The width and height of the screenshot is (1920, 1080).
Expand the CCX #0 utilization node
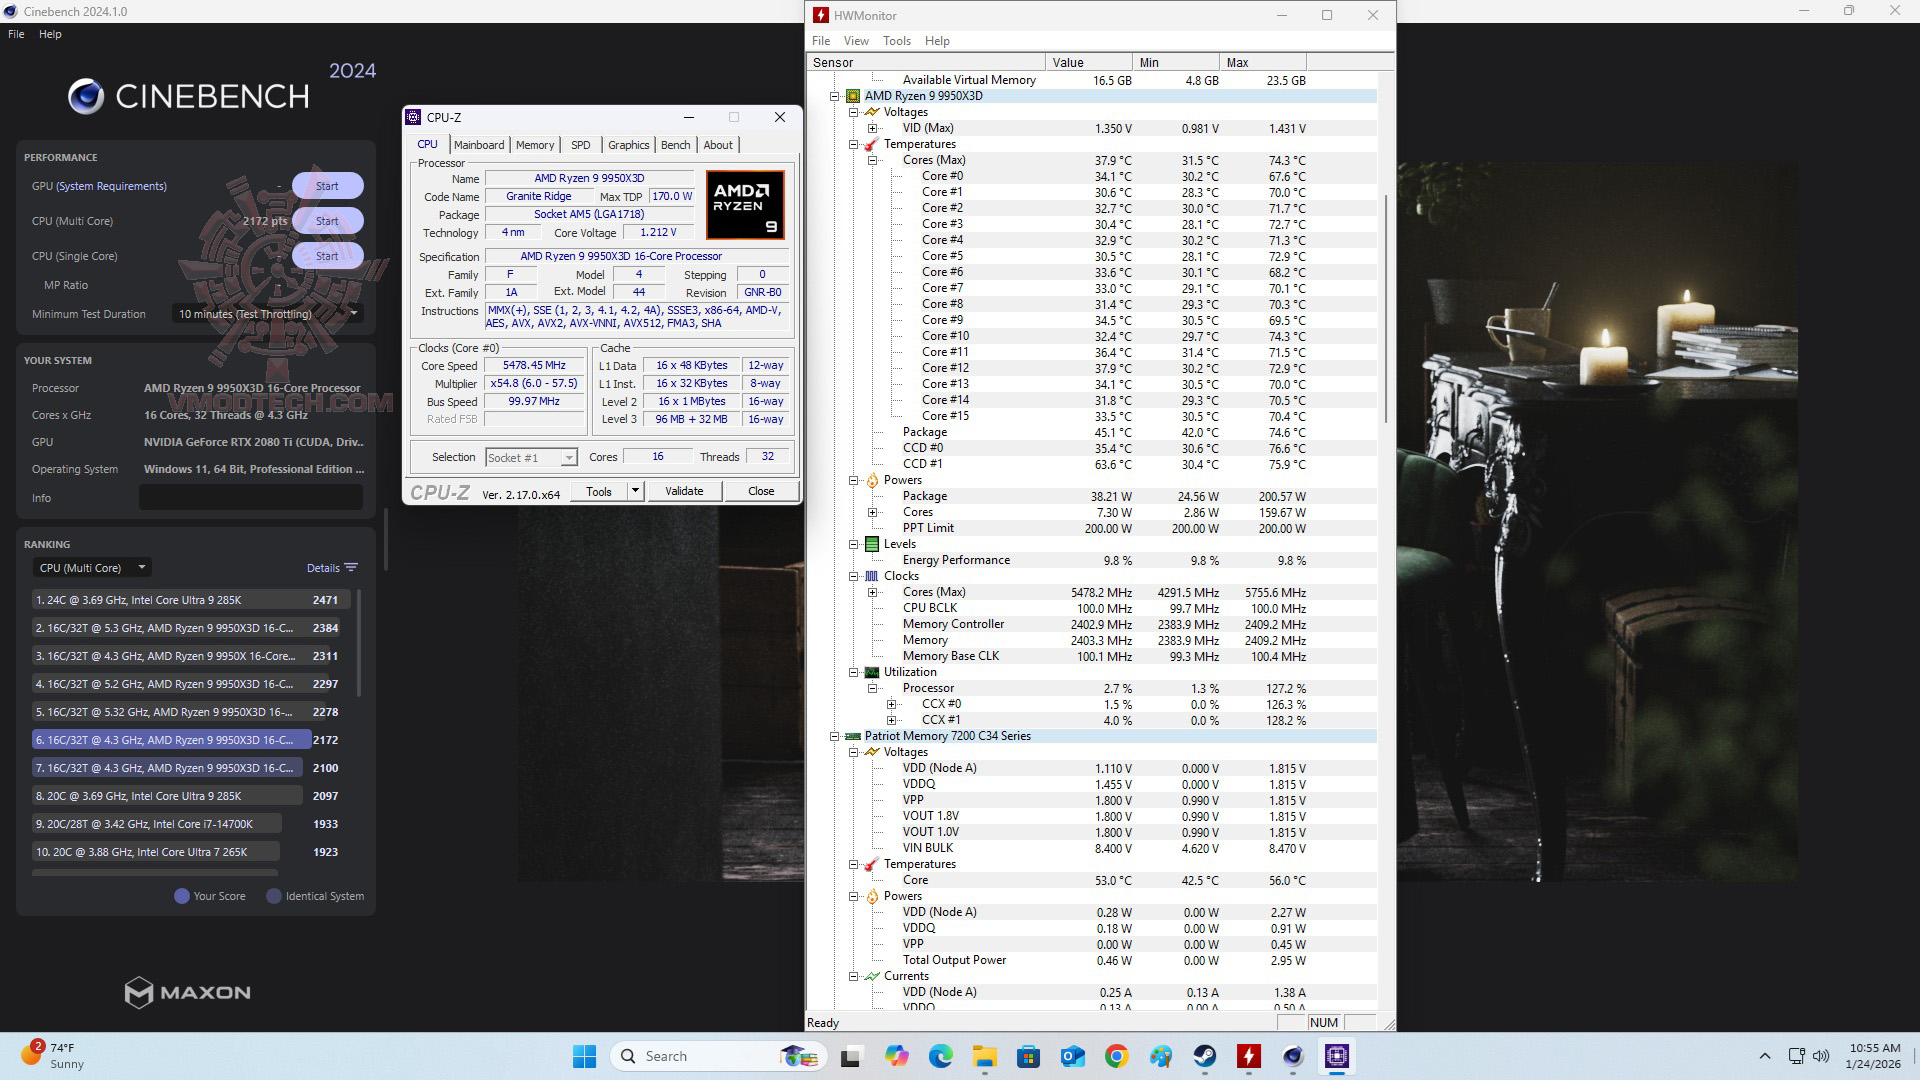(891, 704)
